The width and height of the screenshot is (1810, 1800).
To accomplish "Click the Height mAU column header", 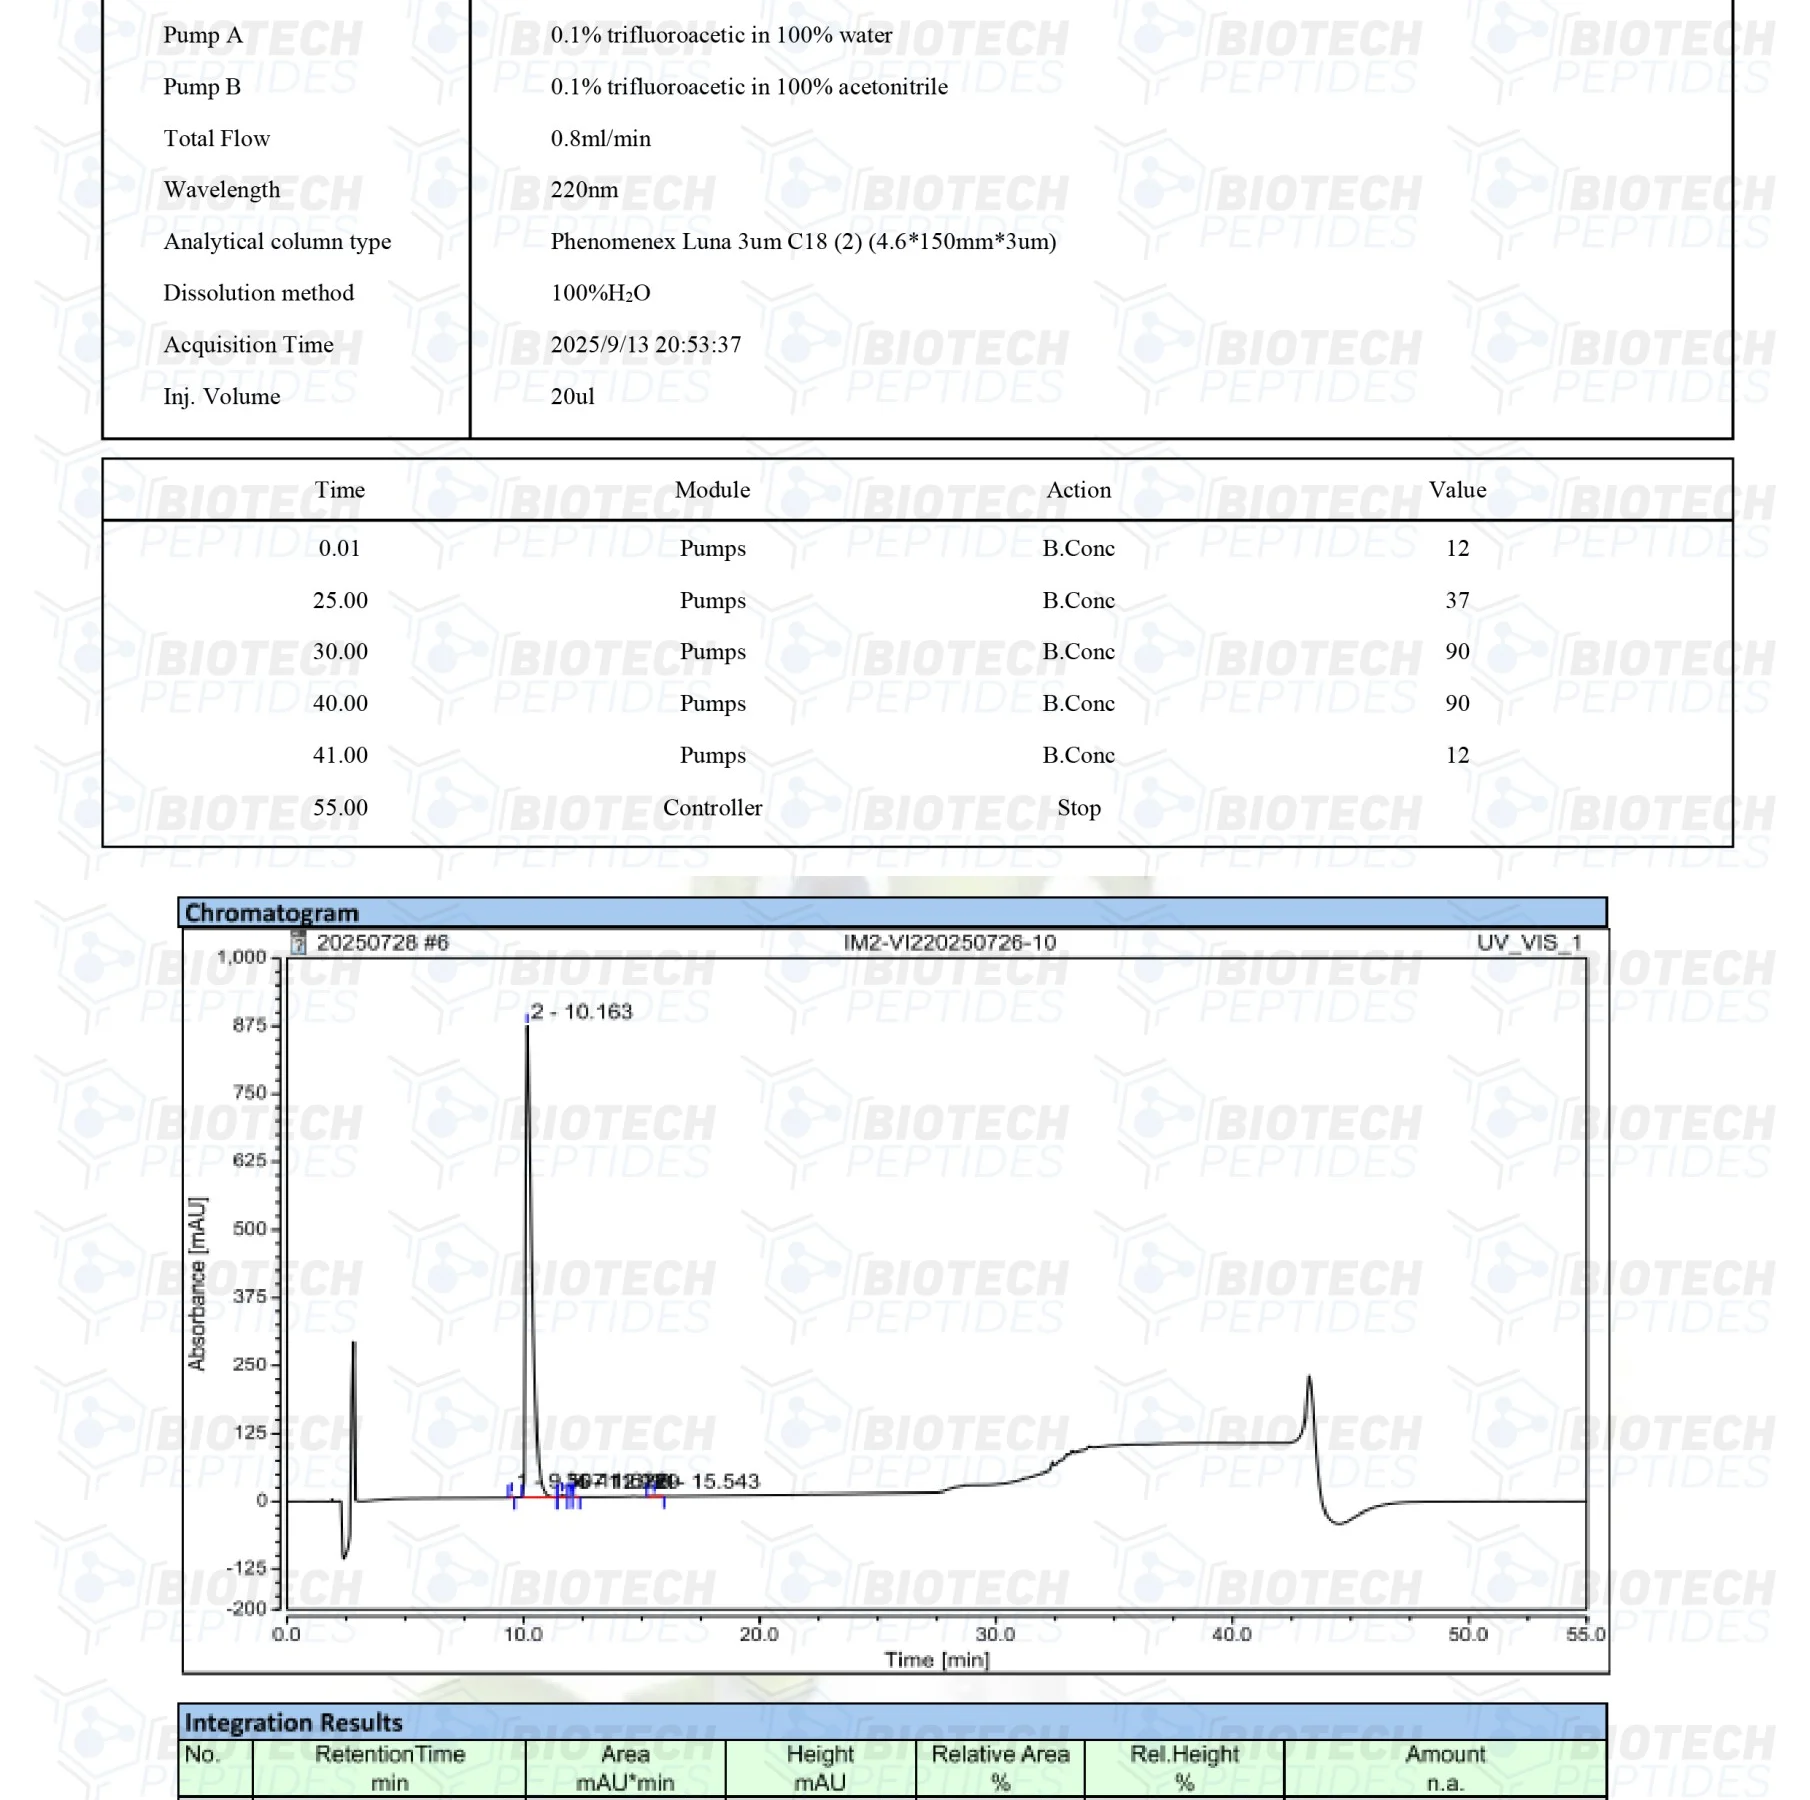I will (820, 1767).
